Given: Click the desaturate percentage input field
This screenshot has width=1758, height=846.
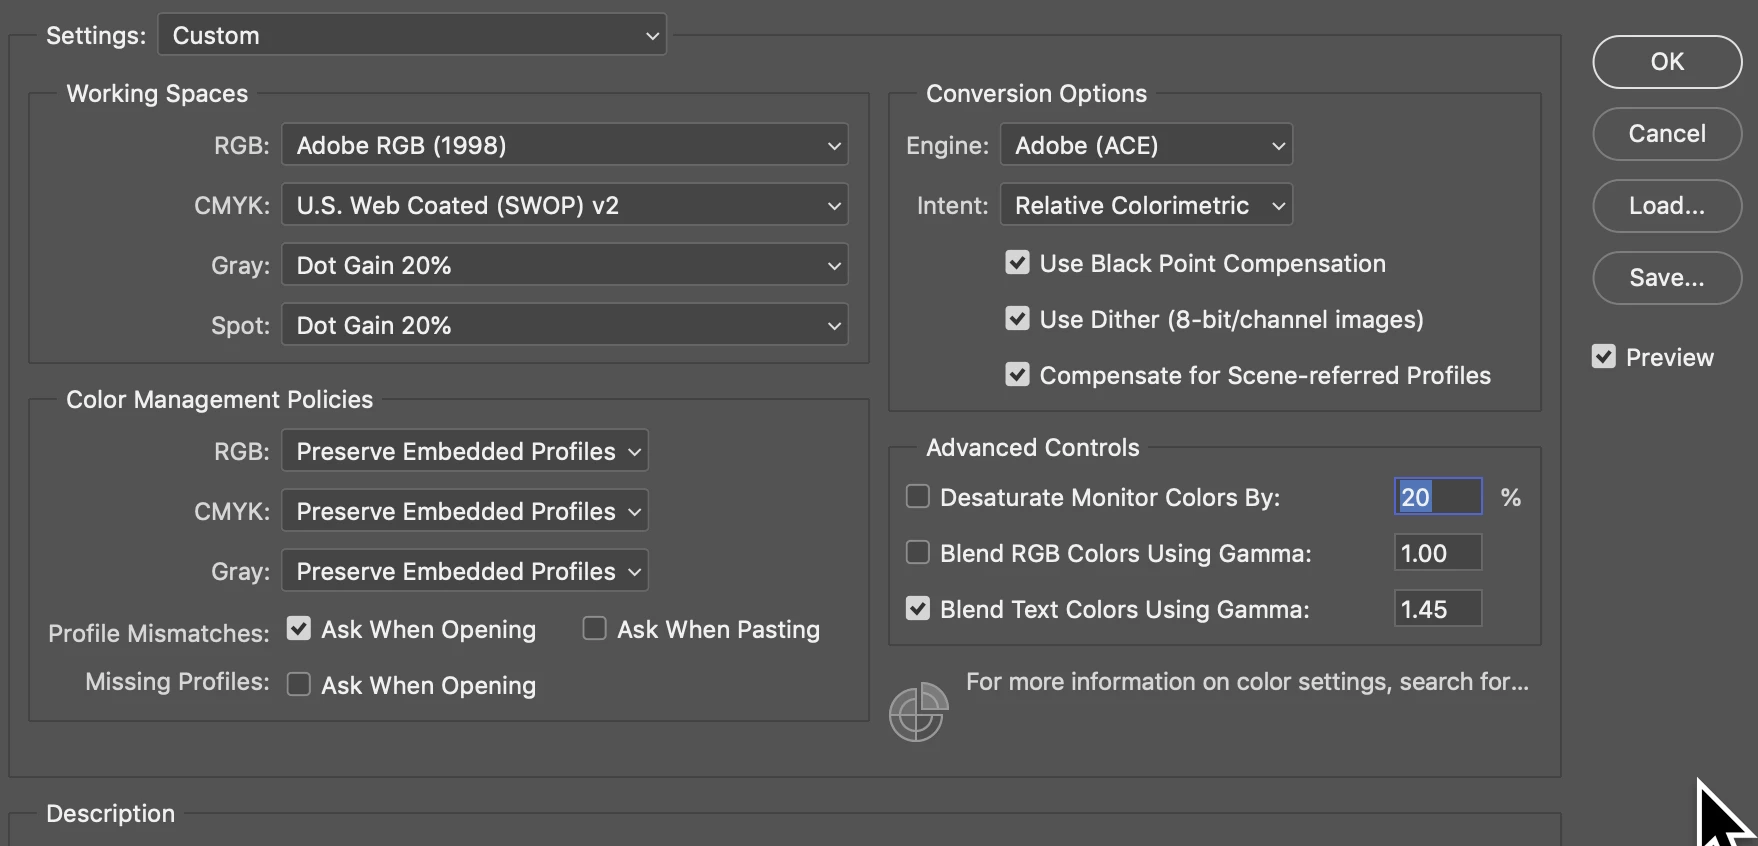Looking at the screenshot, I should 1438,497.
